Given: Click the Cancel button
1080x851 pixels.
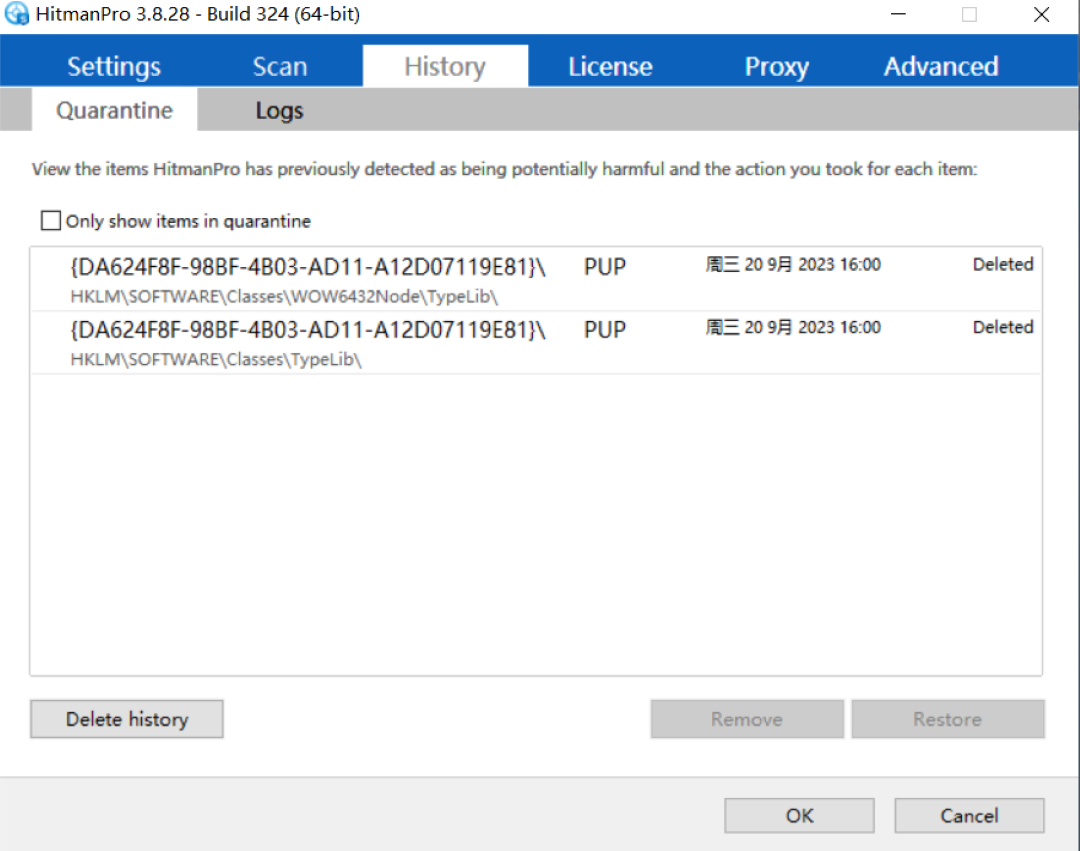Looking at the screenshot, I should (969, 816).
